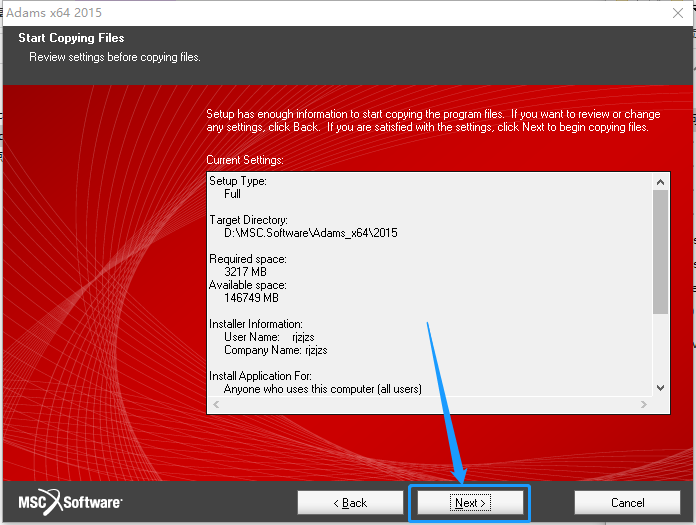Click the horizontal scroll right arrow
Viewport: 696px width, 525px height.
644,404
